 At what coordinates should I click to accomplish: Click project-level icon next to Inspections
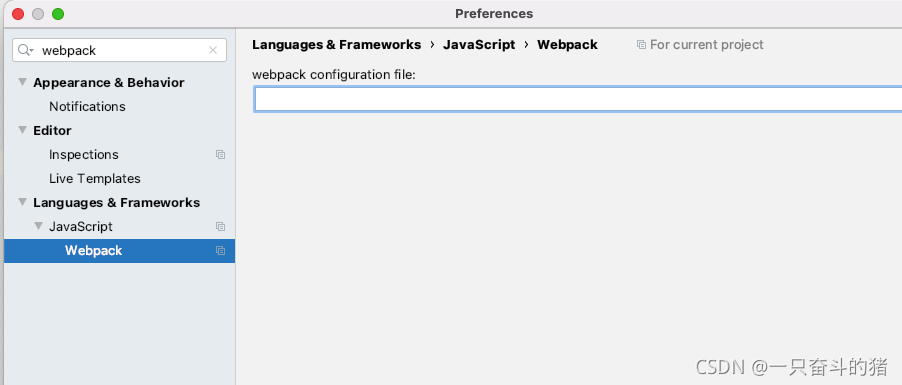click(220, 155)
